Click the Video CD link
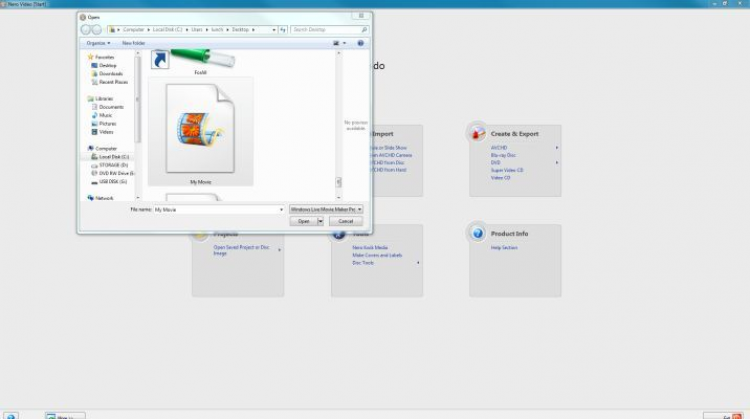This screenshot has height=419, width=750. click(x=500, y=177)
